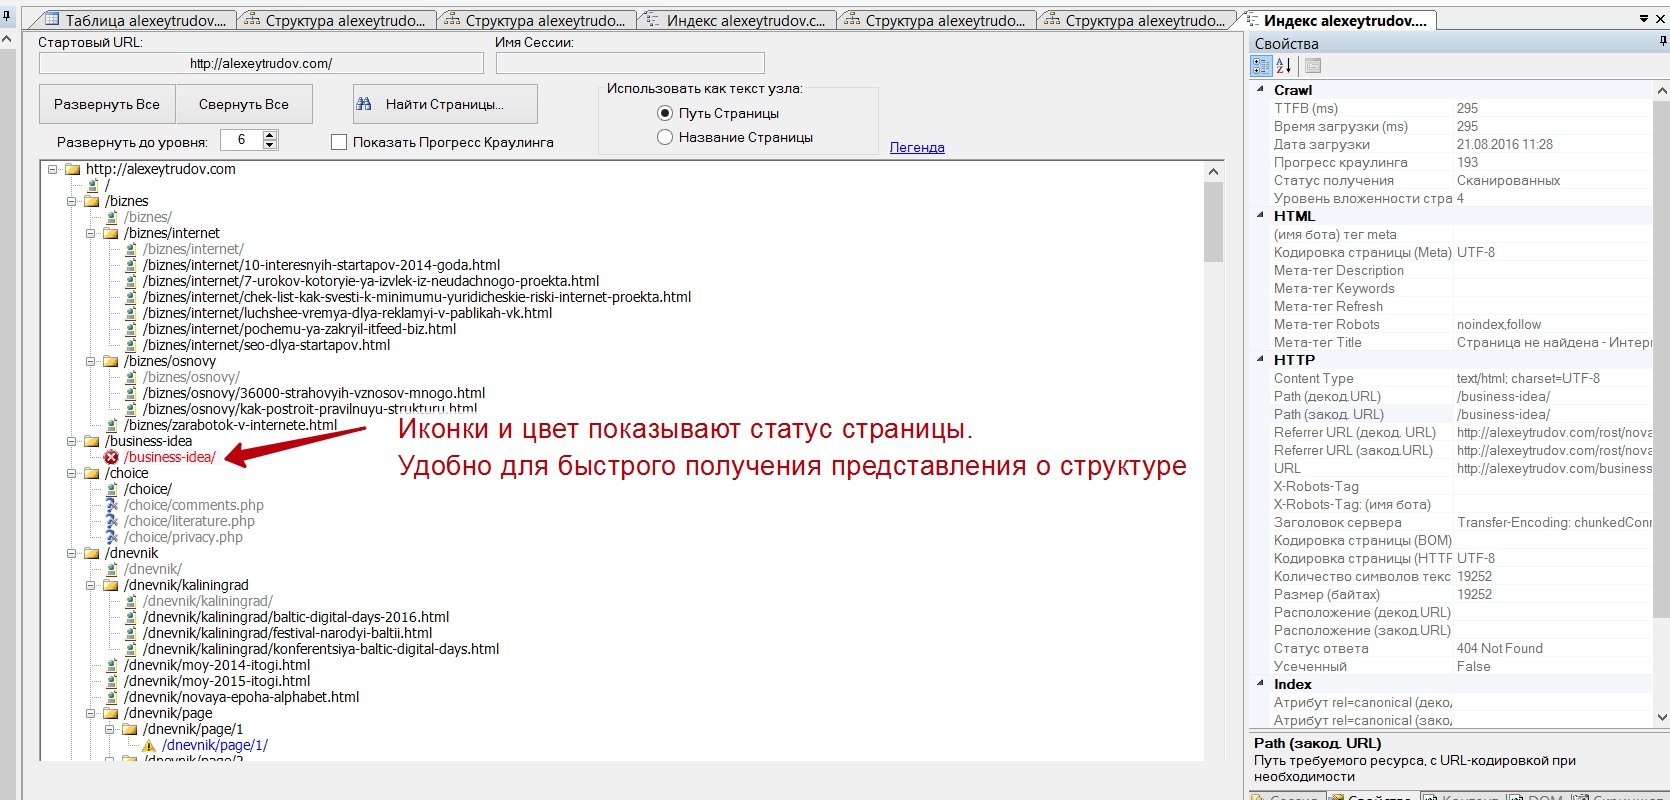The width and height of the screenshot is (1670, 800).
Task: Open the first Структура alexeytrudo tab
Action: pyautogui.click(x=336, y=20)
